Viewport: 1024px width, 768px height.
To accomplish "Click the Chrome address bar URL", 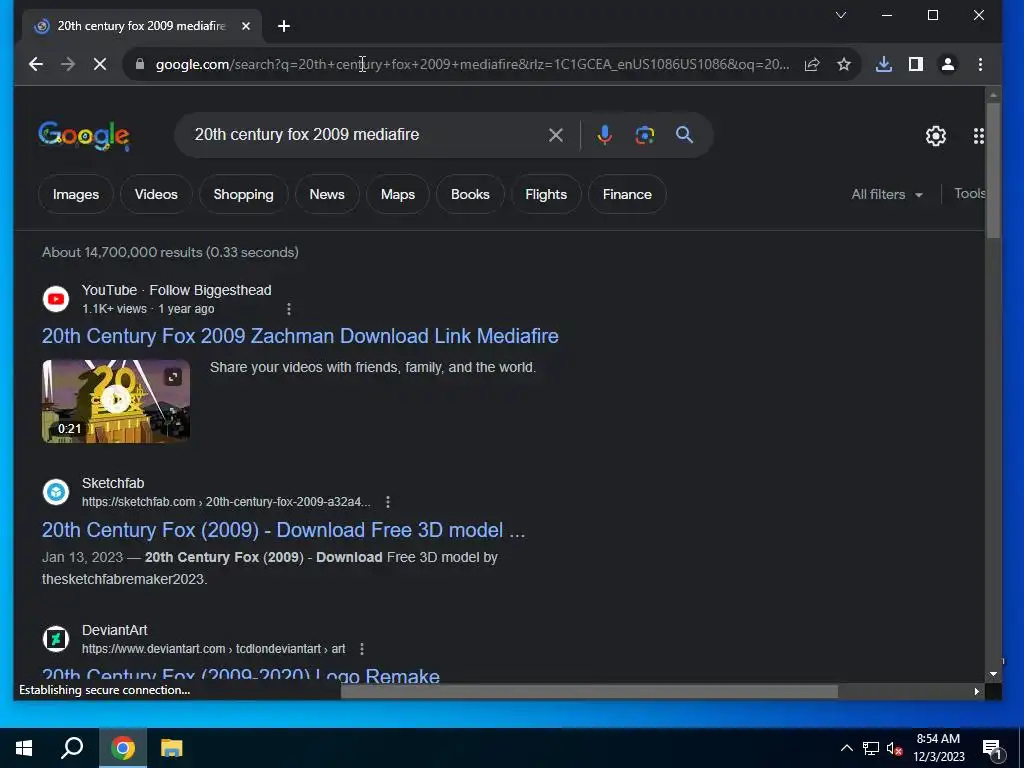I will point(472,64).
